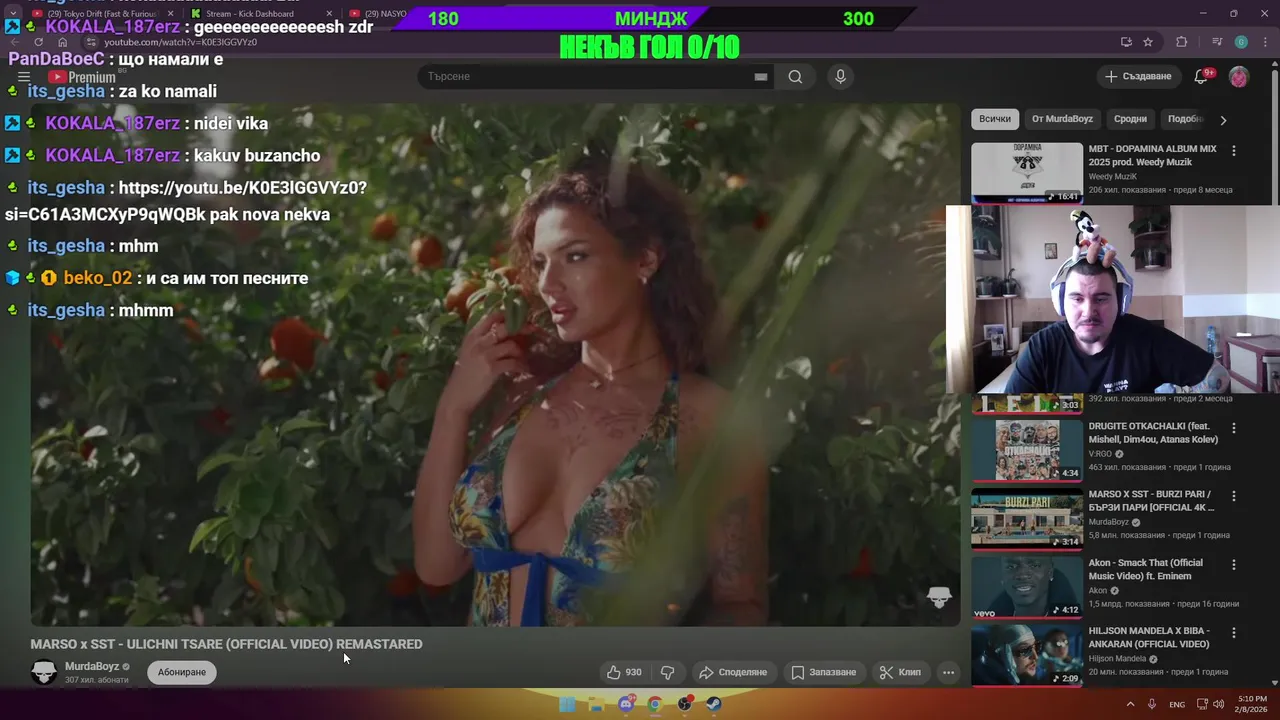Click the YouTube Premium logo

pos(82,77)
